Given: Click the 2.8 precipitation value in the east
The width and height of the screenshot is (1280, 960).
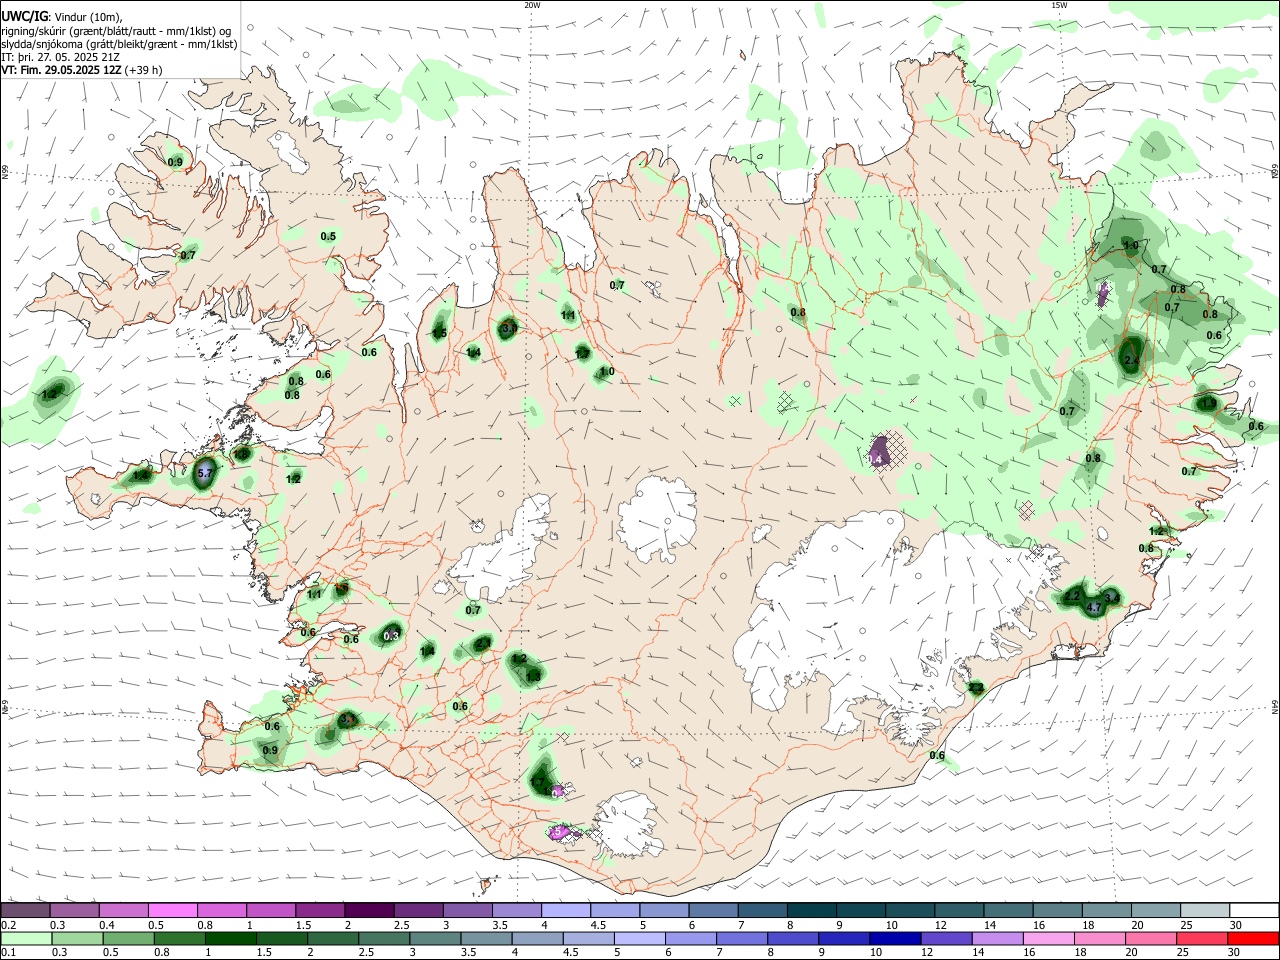Looking at the screenshot, I should coord(1132,360).
